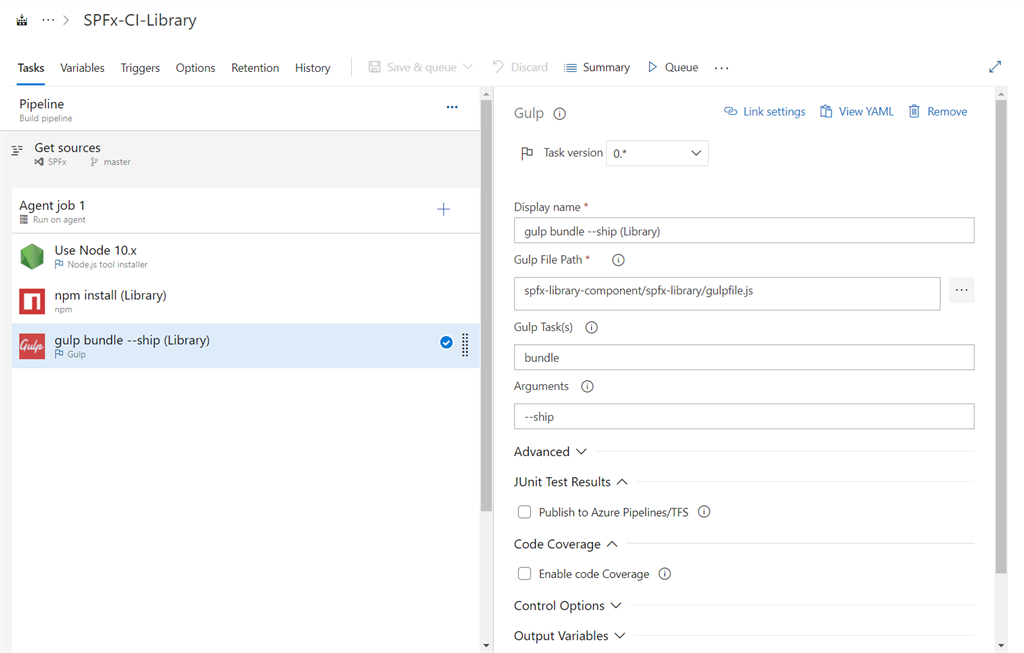1024x653 pixels.
Task: Enable Publish to Azure Pipelines/TFS checkbox
Action: click(525, 512)
